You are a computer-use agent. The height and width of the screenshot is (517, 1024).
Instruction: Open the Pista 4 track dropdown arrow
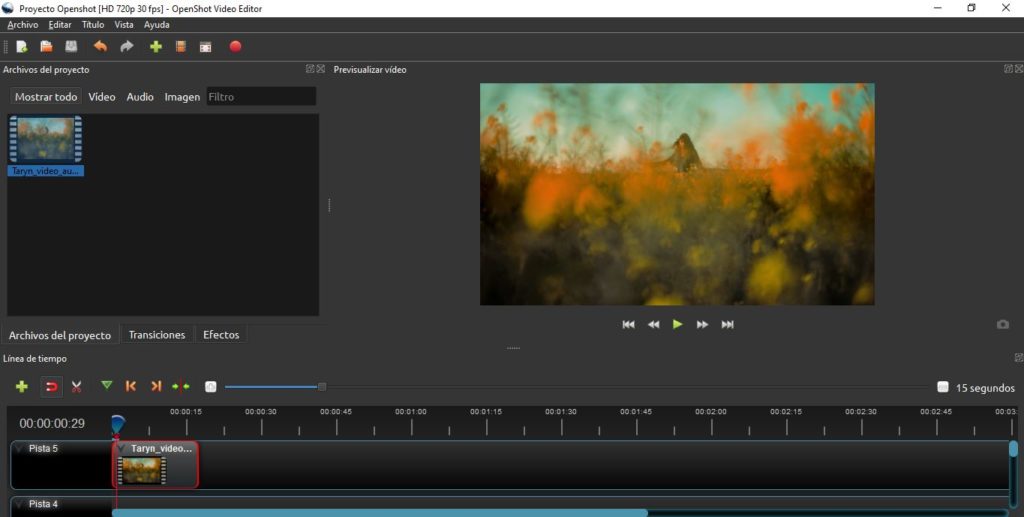(x=19, y=505)
